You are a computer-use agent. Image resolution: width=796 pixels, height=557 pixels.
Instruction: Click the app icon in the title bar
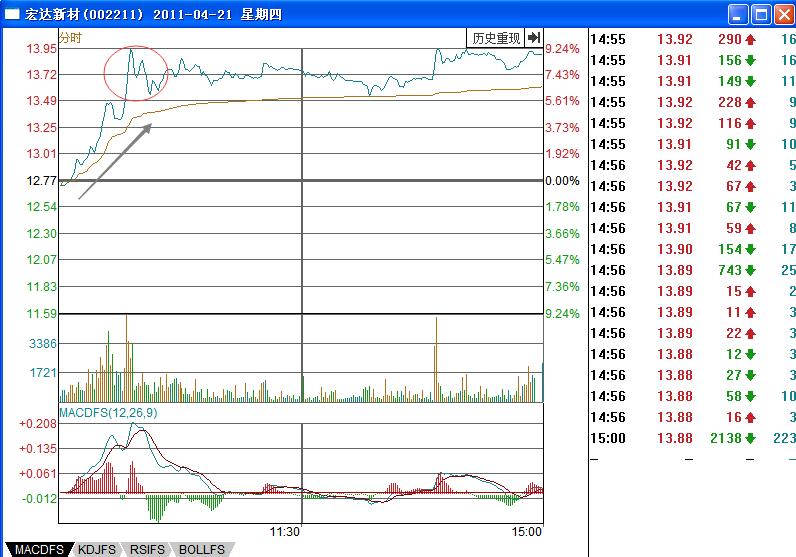(12, 14)
